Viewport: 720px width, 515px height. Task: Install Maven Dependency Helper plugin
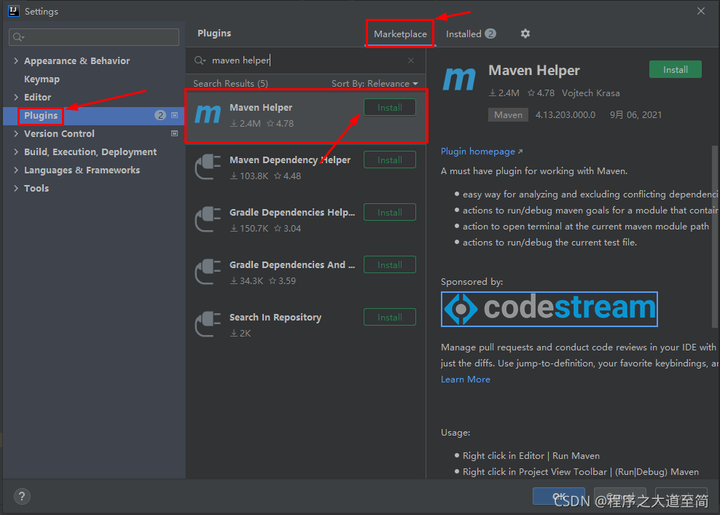coord(390,160)
